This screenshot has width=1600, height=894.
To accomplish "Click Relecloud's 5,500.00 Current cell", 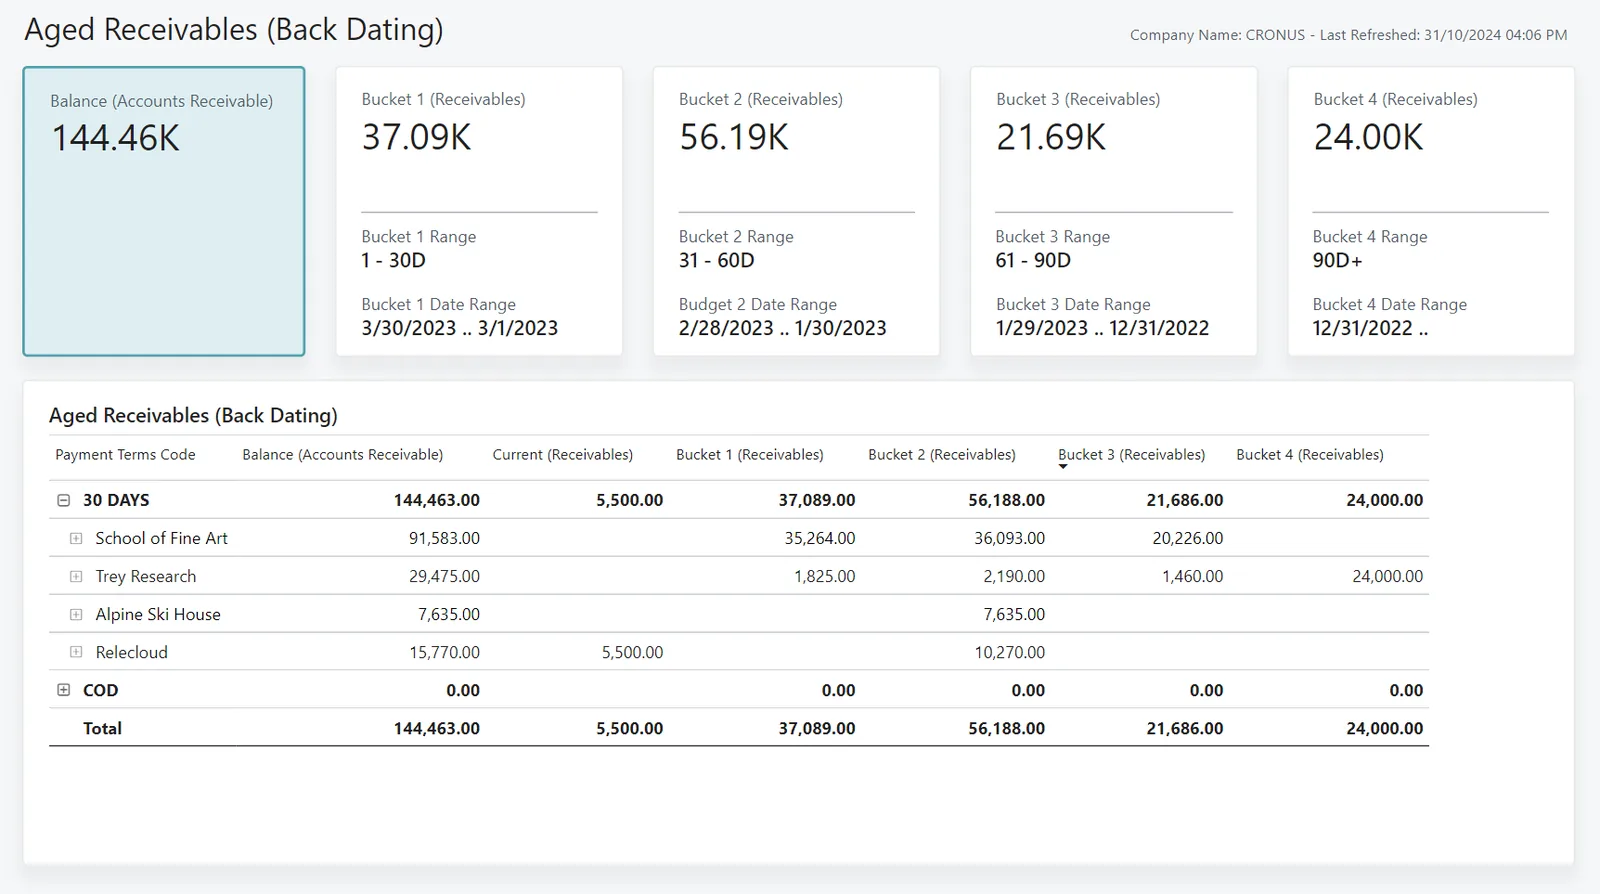I will (x=632, y=652).
